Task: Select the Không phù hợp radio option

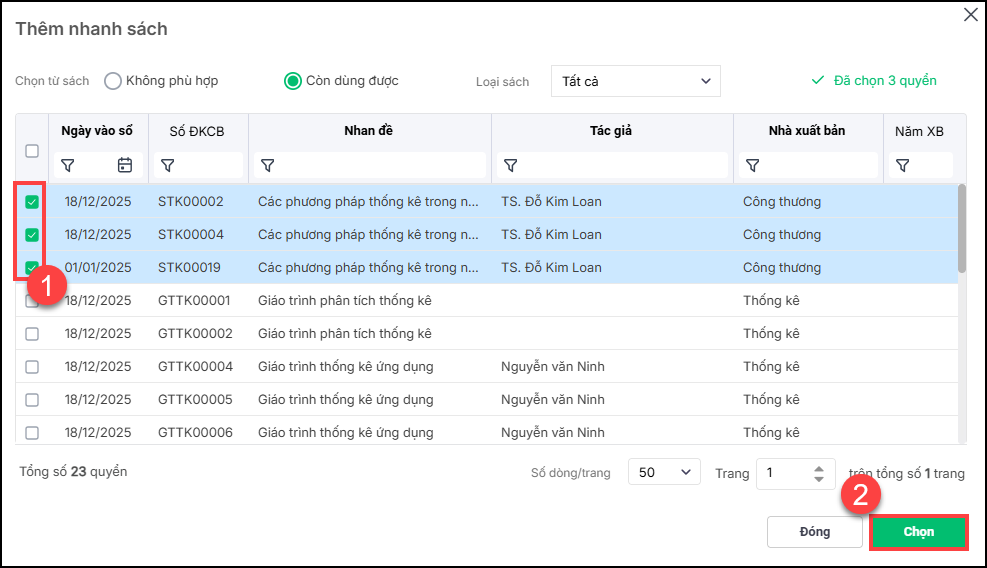Action: click(x=113, y=81)
